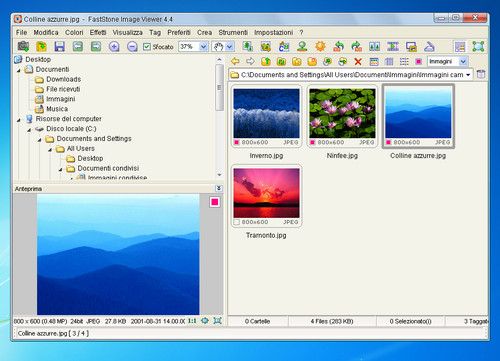The height and width of the screenshot is (361, 500).
Task: Click the Zoom Out magnifier icon
Action: pos(132,46)
